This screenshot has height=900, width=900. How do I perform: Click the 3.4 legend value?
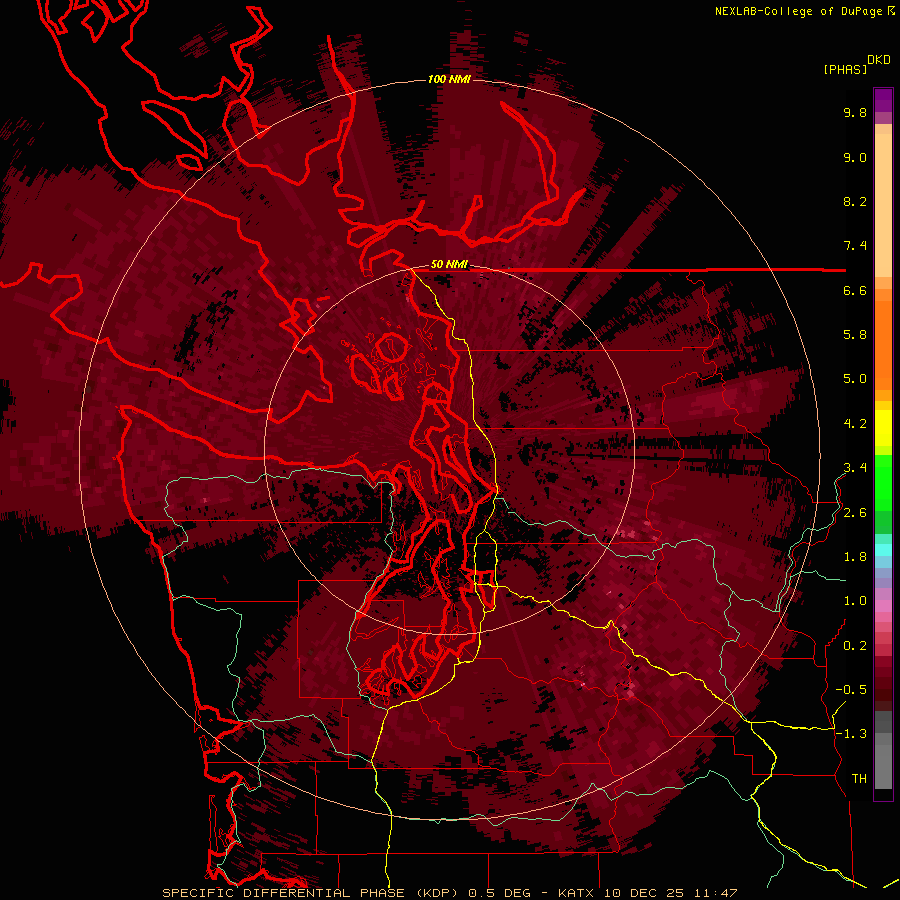(855, 468)
